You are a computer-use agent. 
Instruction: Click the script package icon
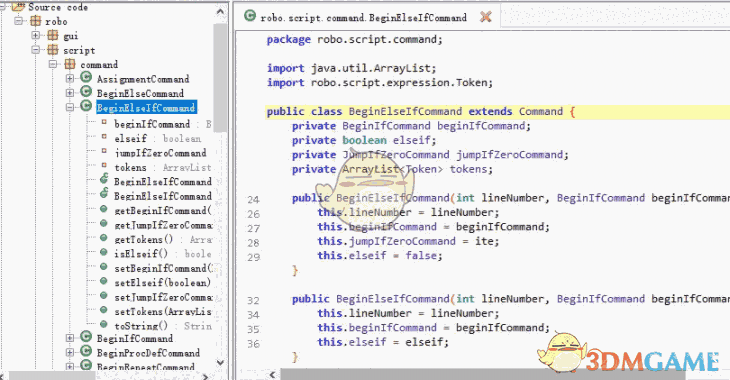53,50
